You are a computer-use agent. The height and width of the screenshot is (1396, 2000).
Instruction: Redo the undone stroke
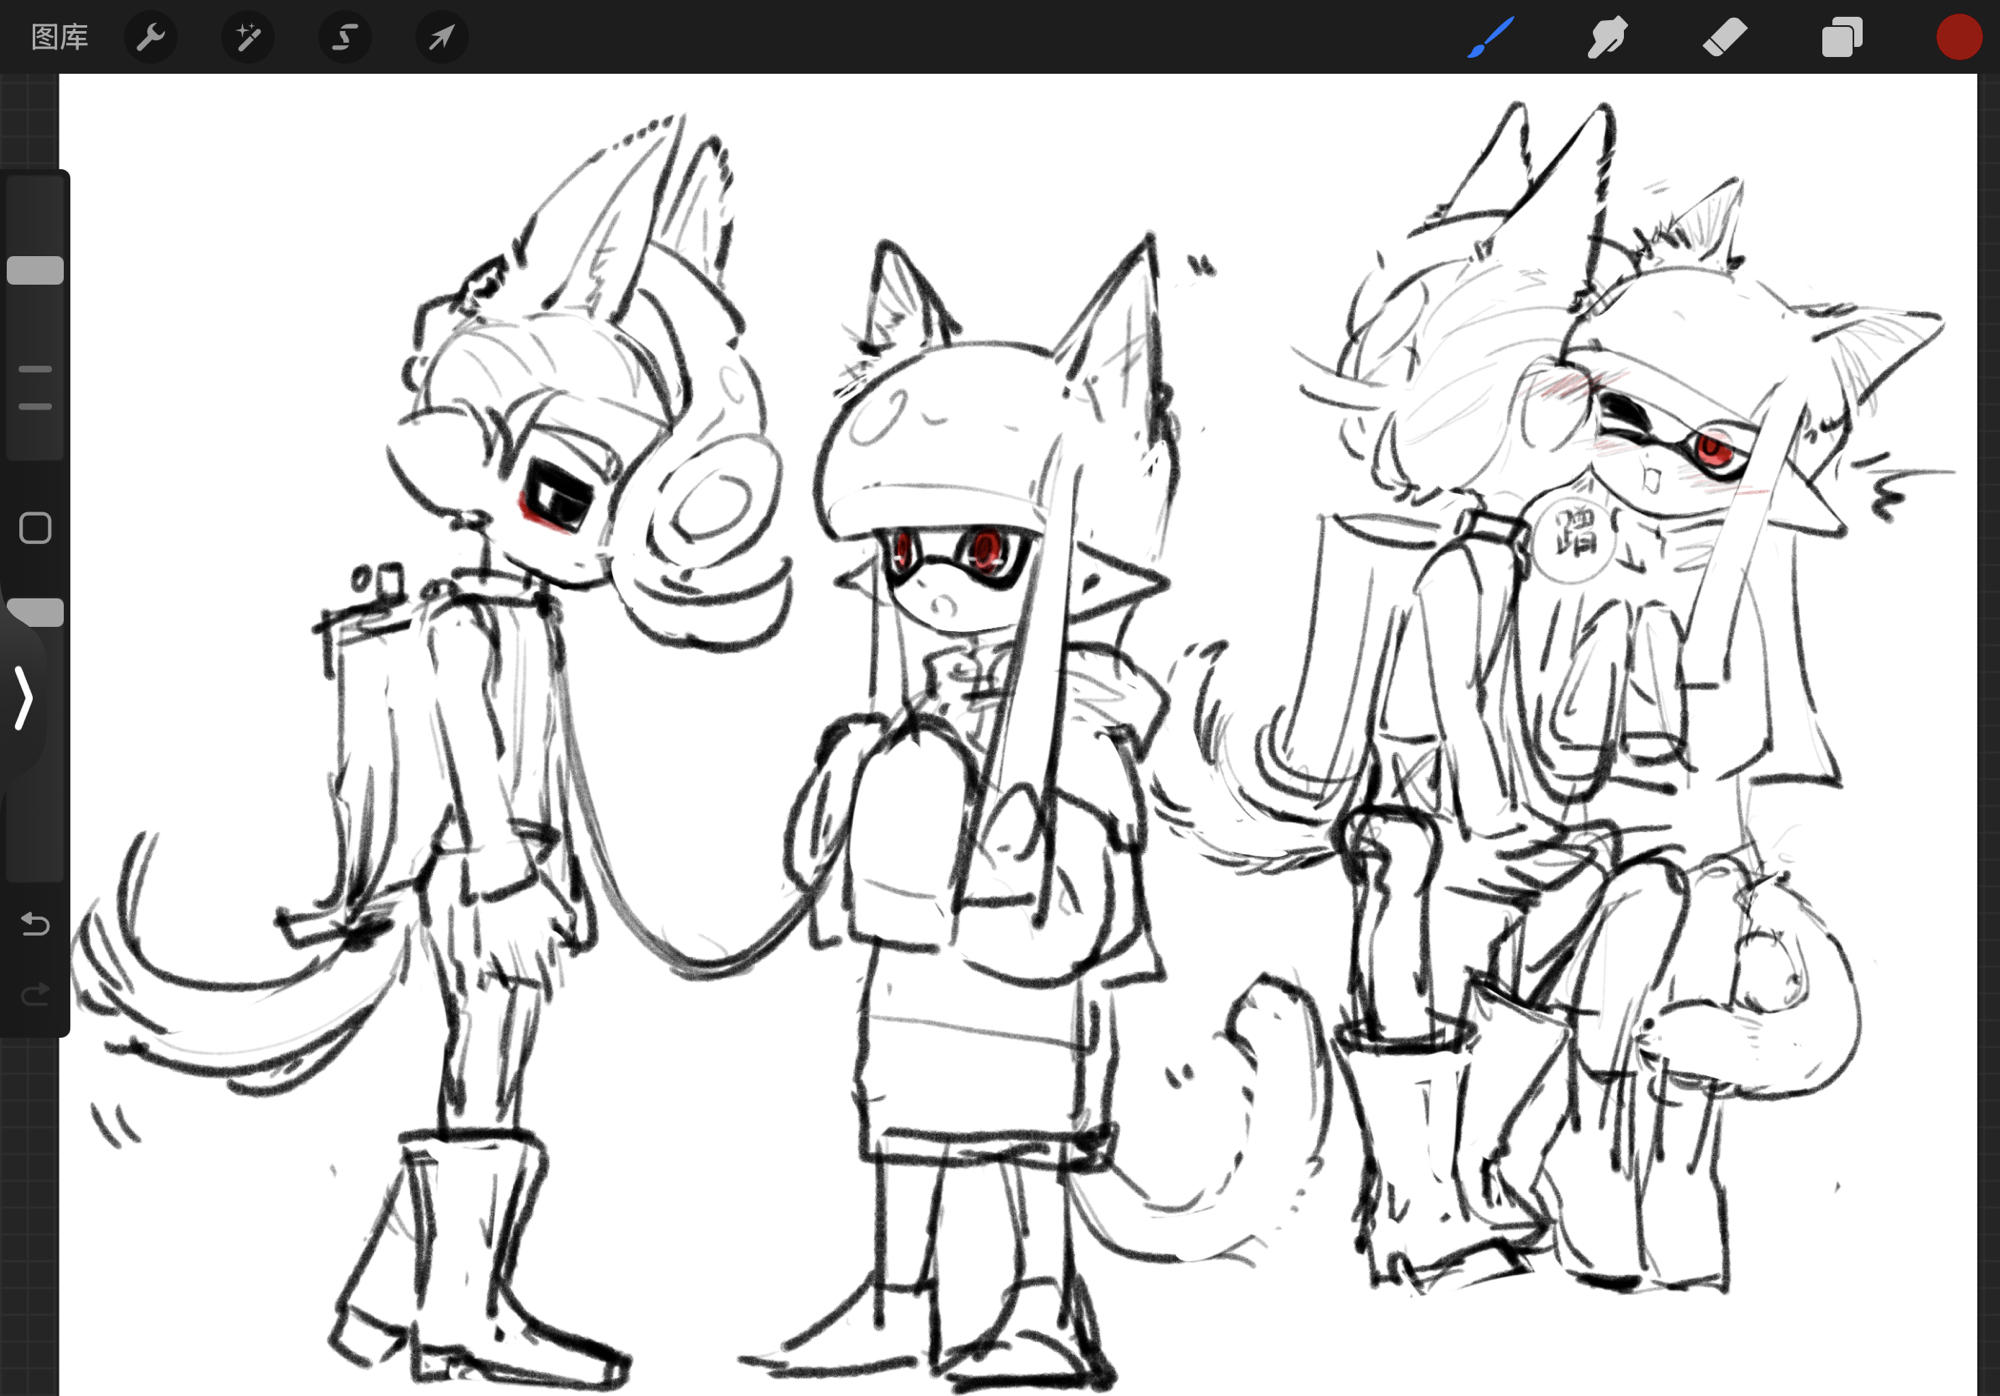(35, 993)
